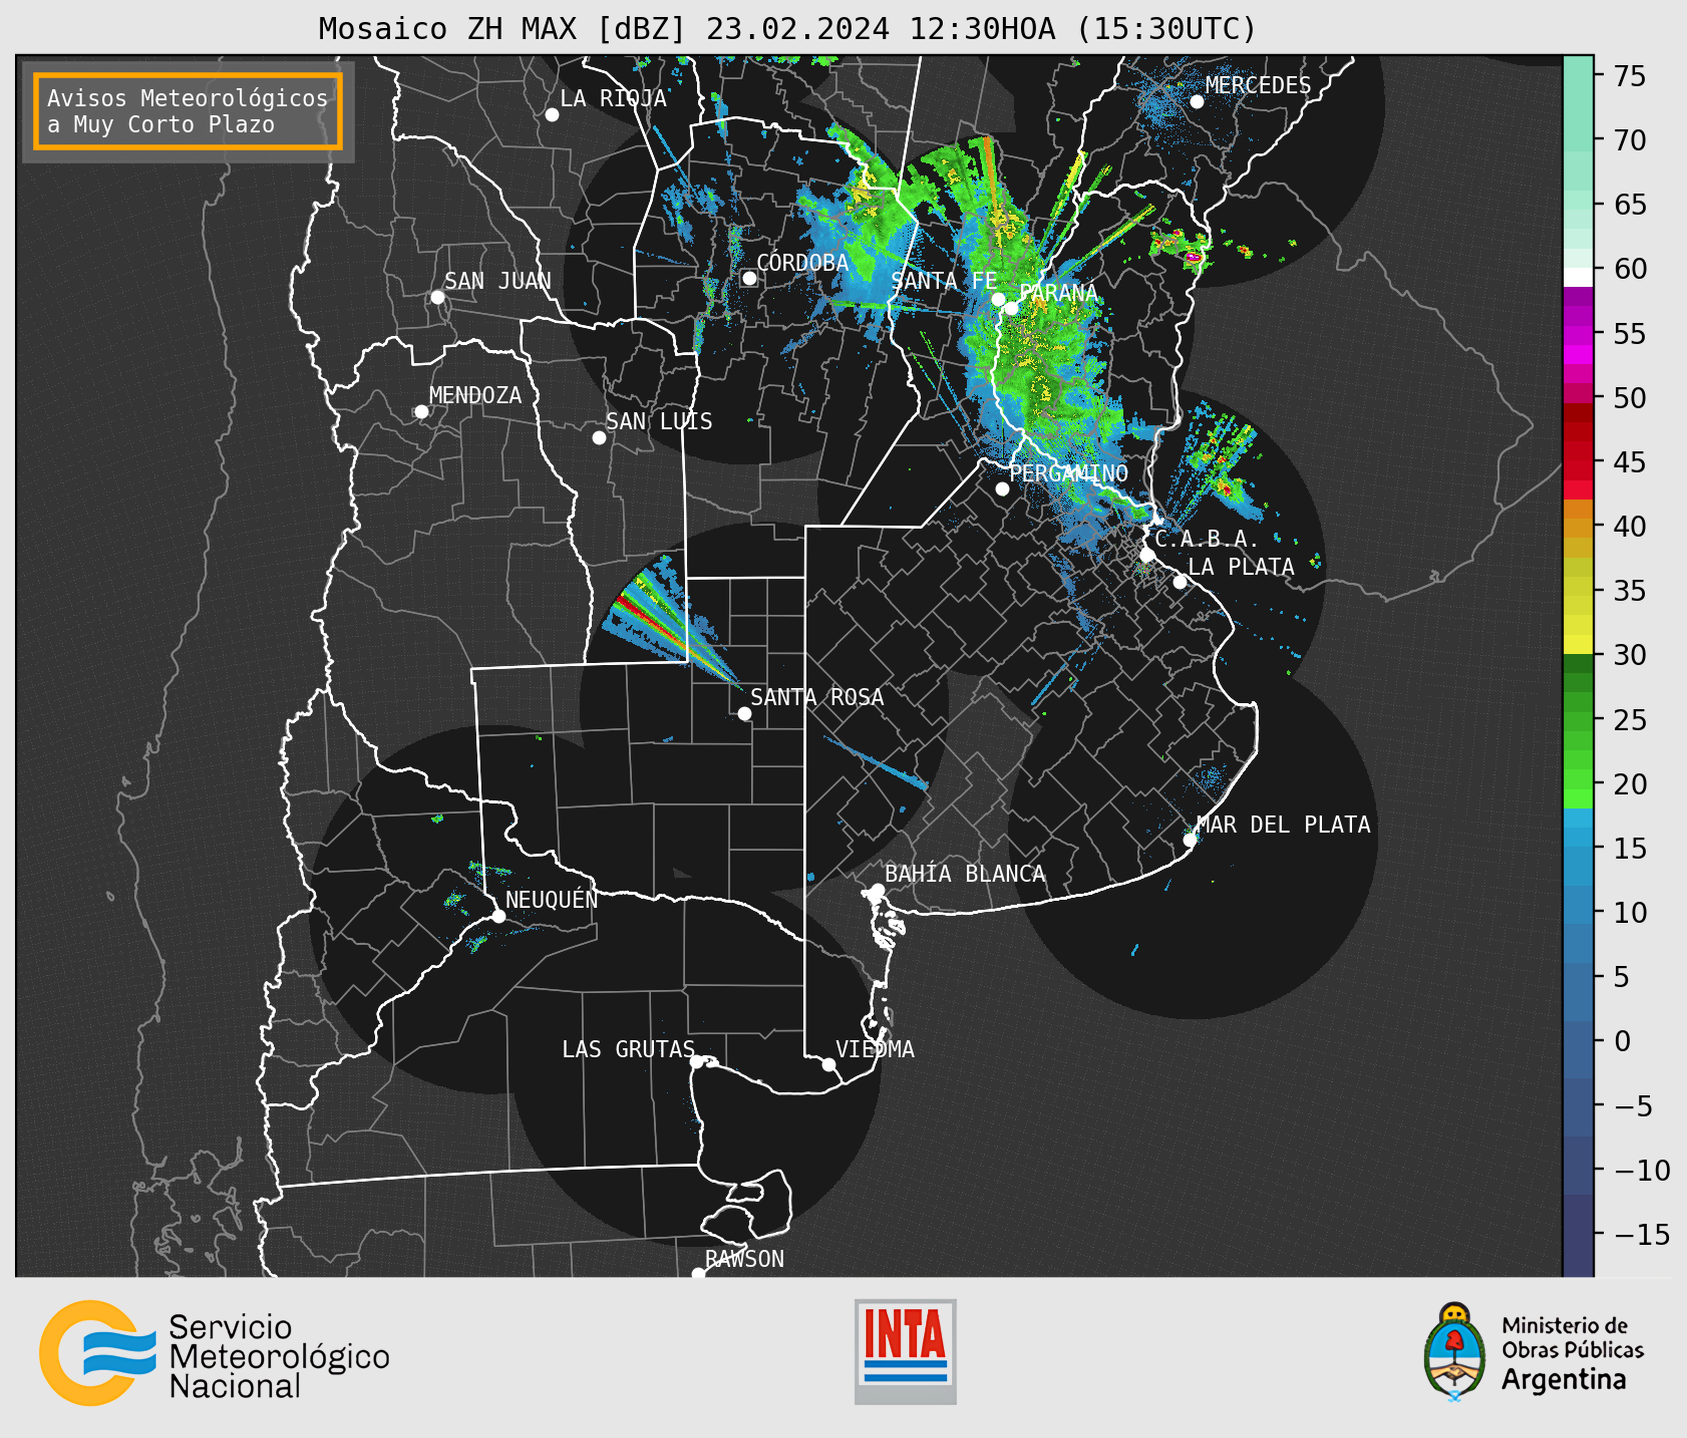Click the Córdoba city marker dot
This screenshot has height=1438, width=1687.
pyautogui.click(x=749, y=278)
